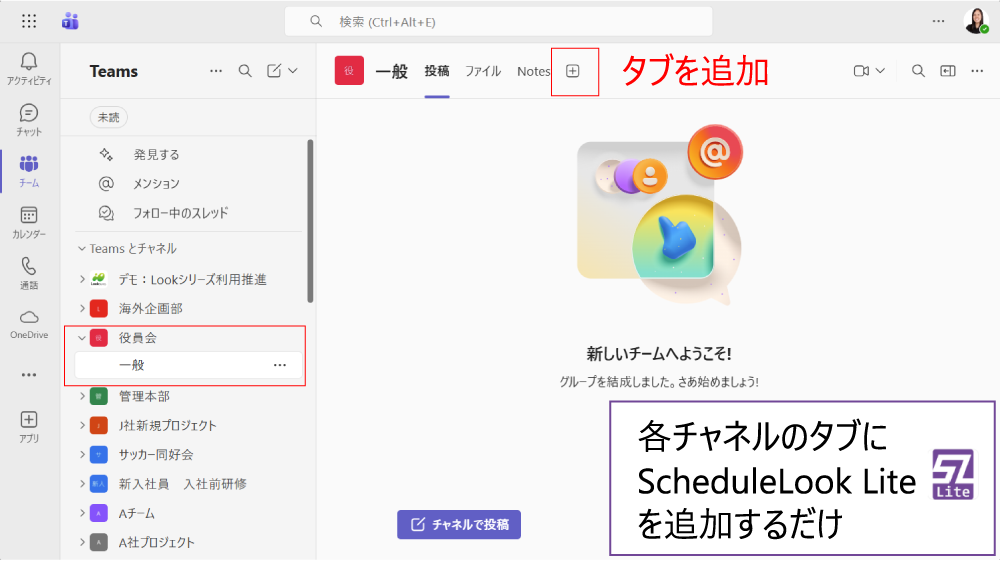
Task: Open the Calendar app icon
Action: [x=29, y=216]
